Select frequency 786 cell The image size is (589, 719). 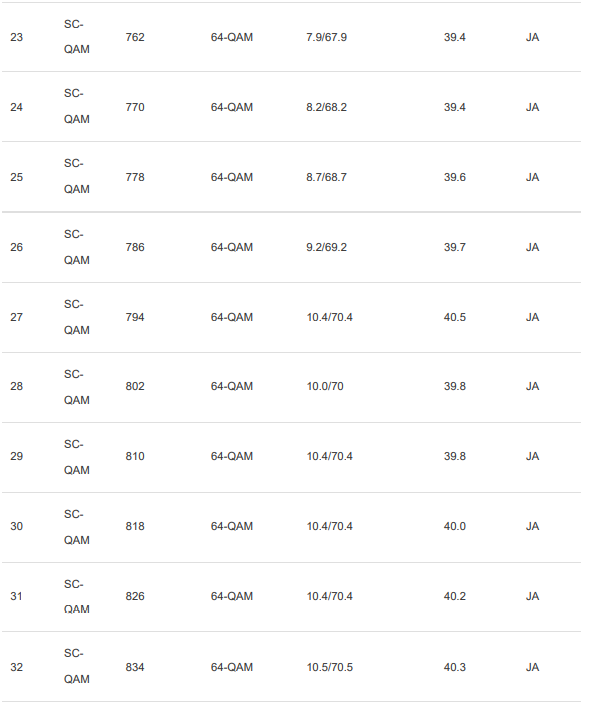tap(135, 248)
